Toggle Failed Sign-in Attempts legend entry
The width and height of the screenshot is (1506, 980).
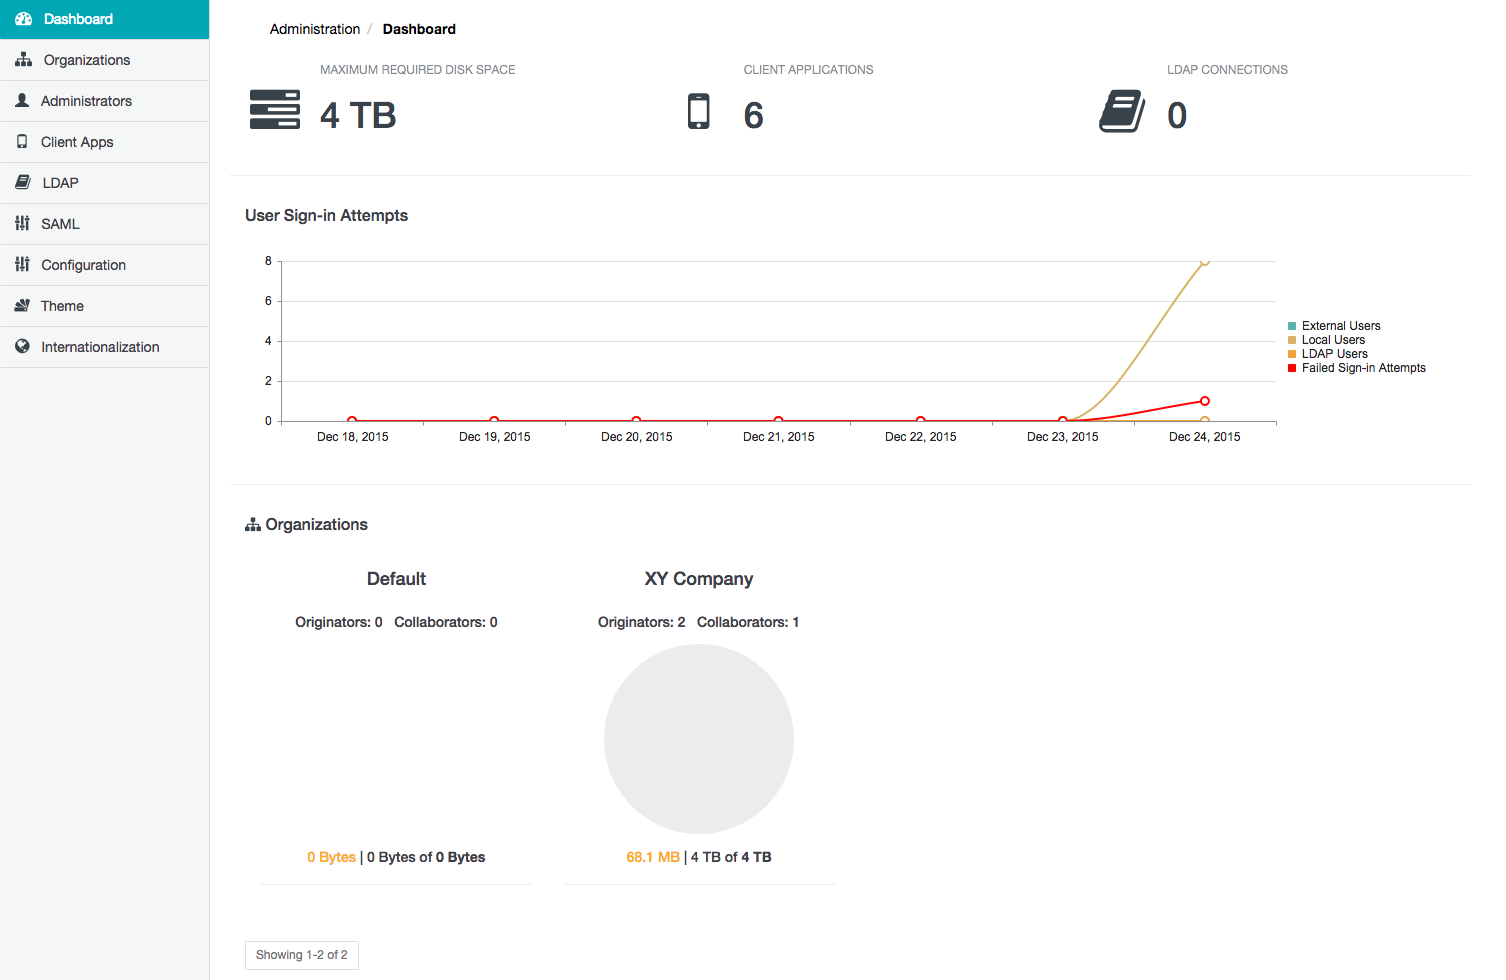(x=1363, y=368)
